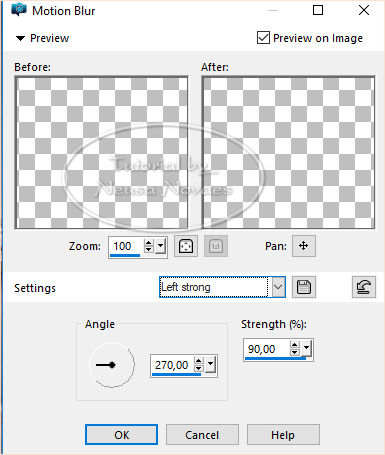Click the Fit to window zoom icon
This screenshot has width=385, height=455.
pyautogui.click(x=186, y=246)
